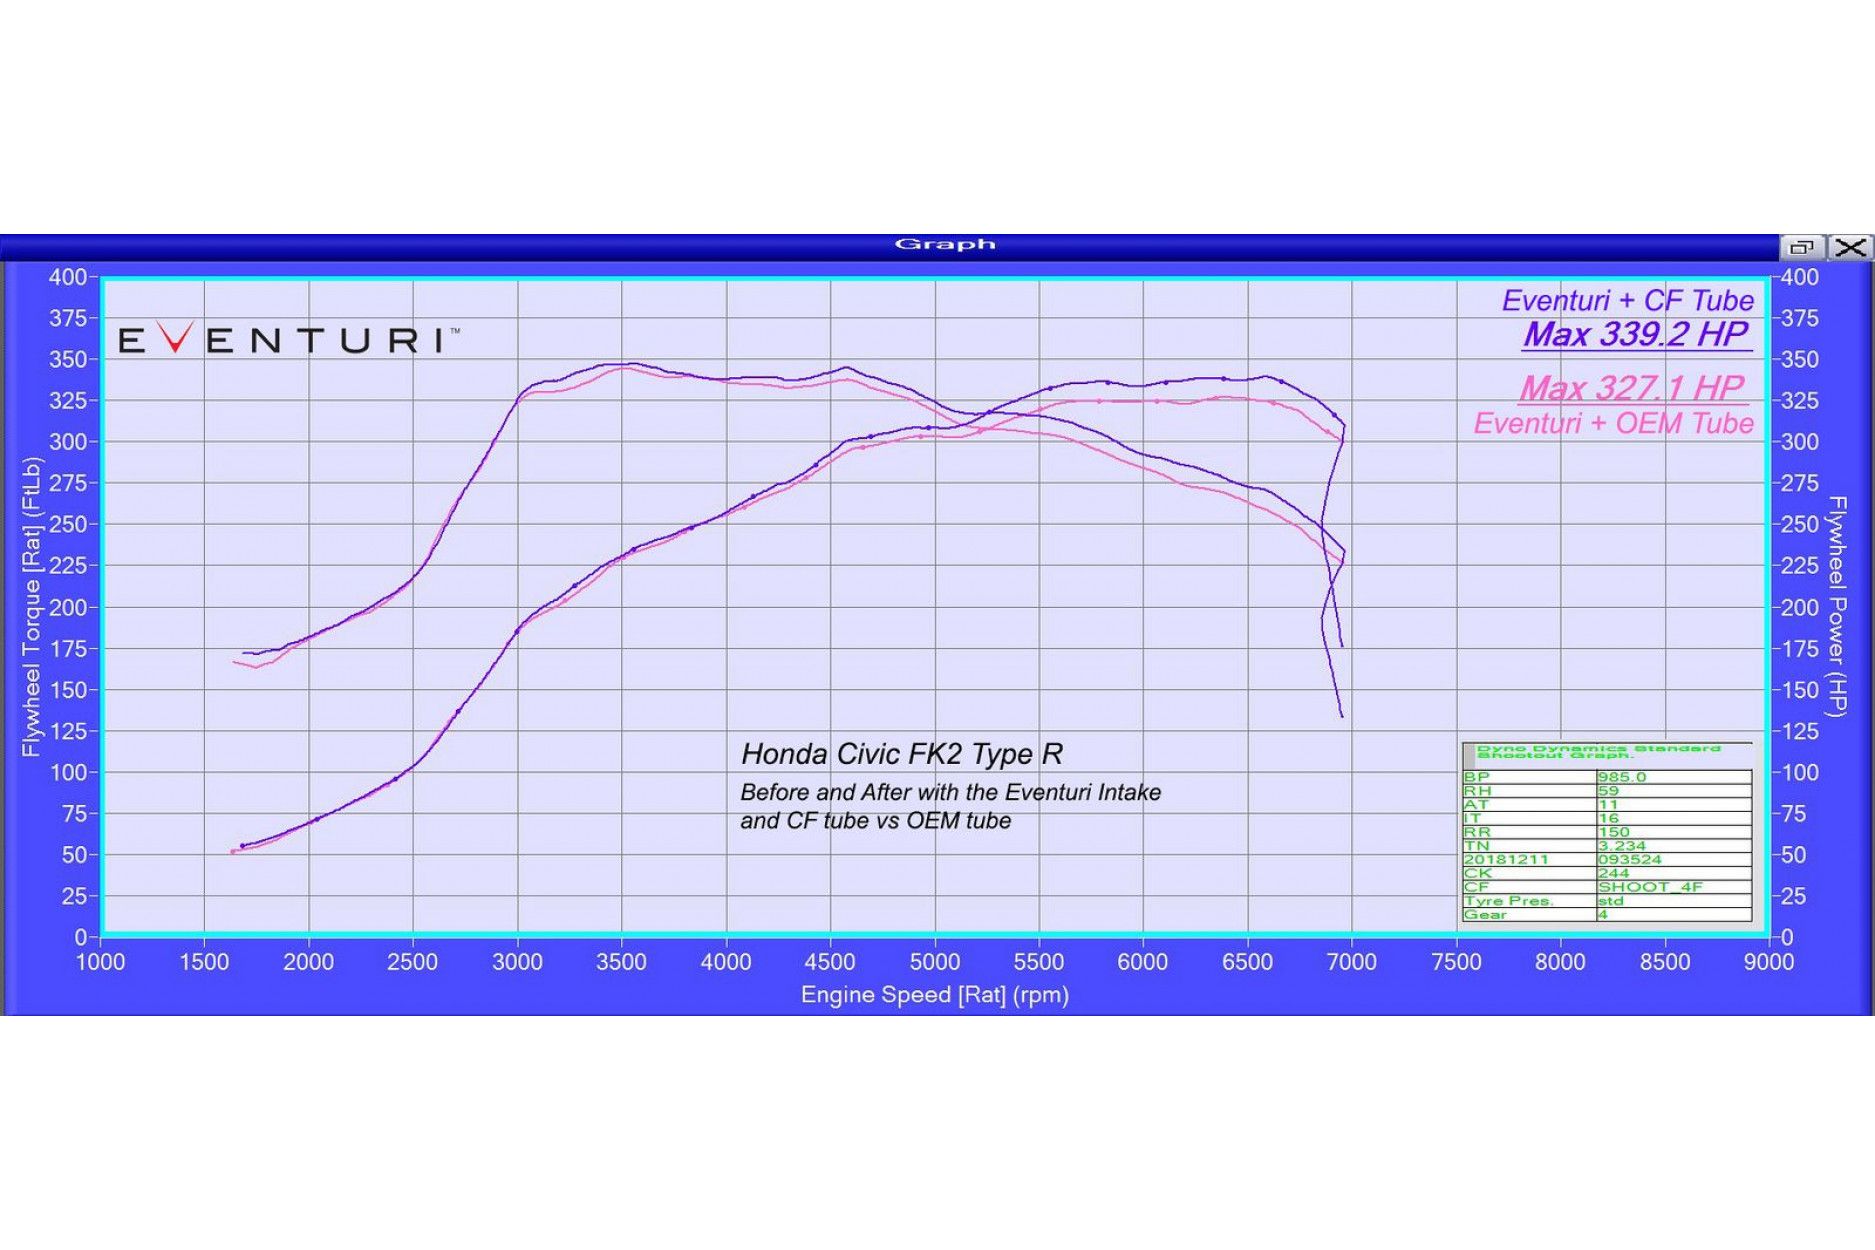This screenshot has width=1875, height=1250.
Task: Click 'Eventuri + CF Tube' legend text
Action: tap(1627, 300)
